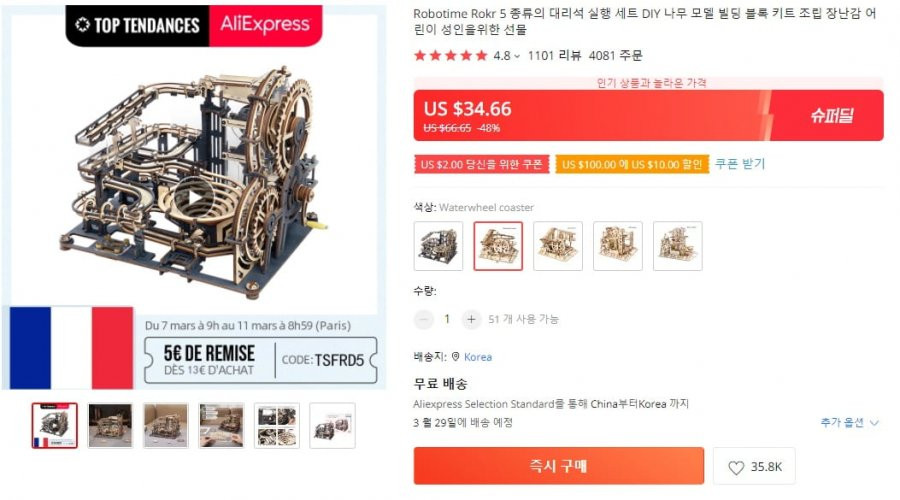This screenshot has height=500, width=900.
Task: Click the location pin icon beside Korea
Action: 456,356
